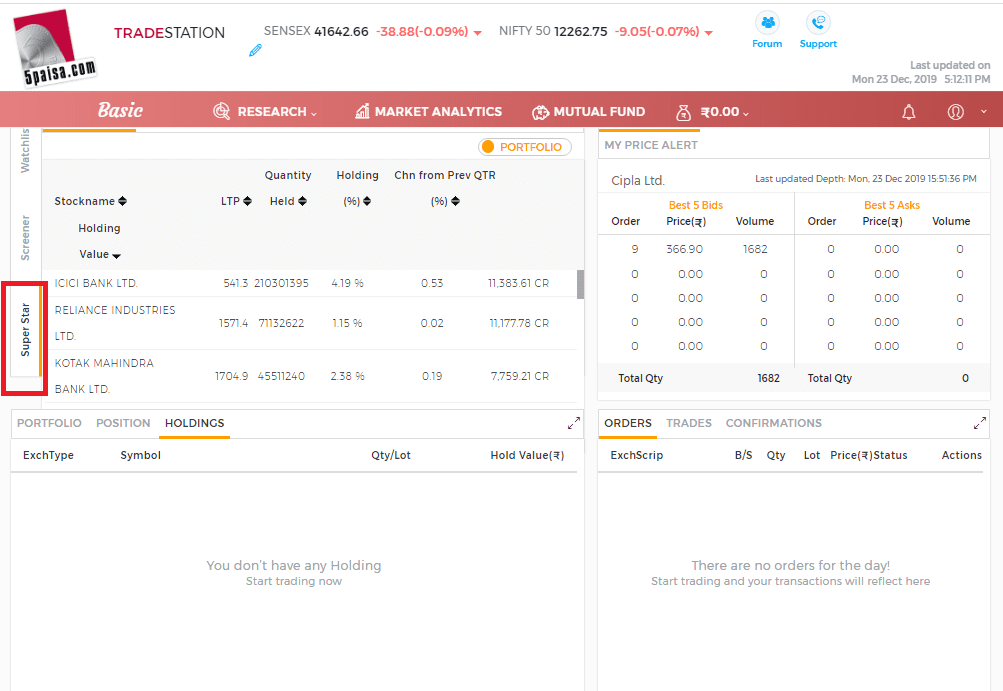The width and height of the screenshot is (1003, 691).
Task: Click the Qty/Lot column header
Action: coord(391,455)
